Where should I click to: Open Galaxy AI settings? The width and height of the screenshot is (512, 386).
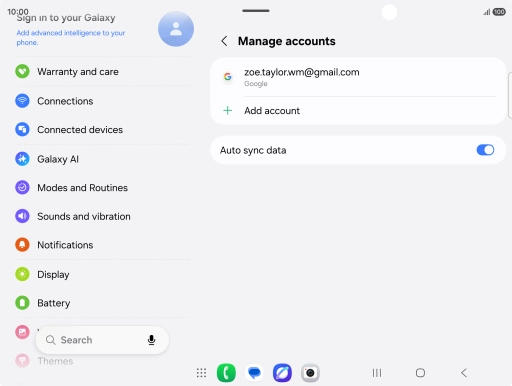[x=102, y=159]
